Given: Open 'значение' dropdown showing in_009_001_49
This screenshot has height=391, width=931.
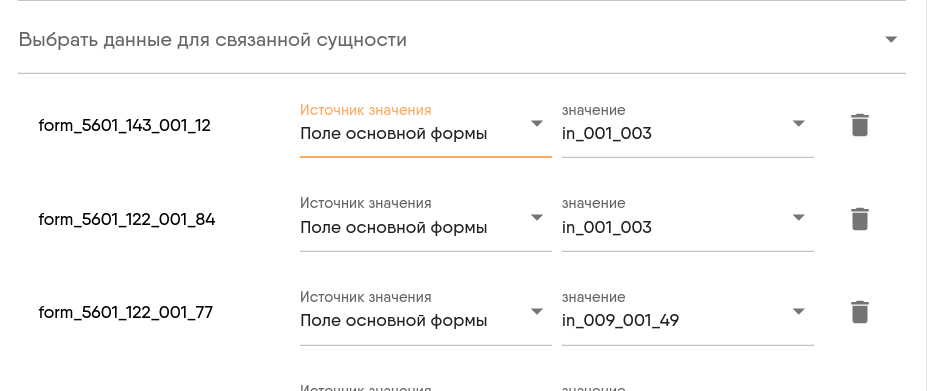Looking at the screenshot, I should (x=688, y=317).
